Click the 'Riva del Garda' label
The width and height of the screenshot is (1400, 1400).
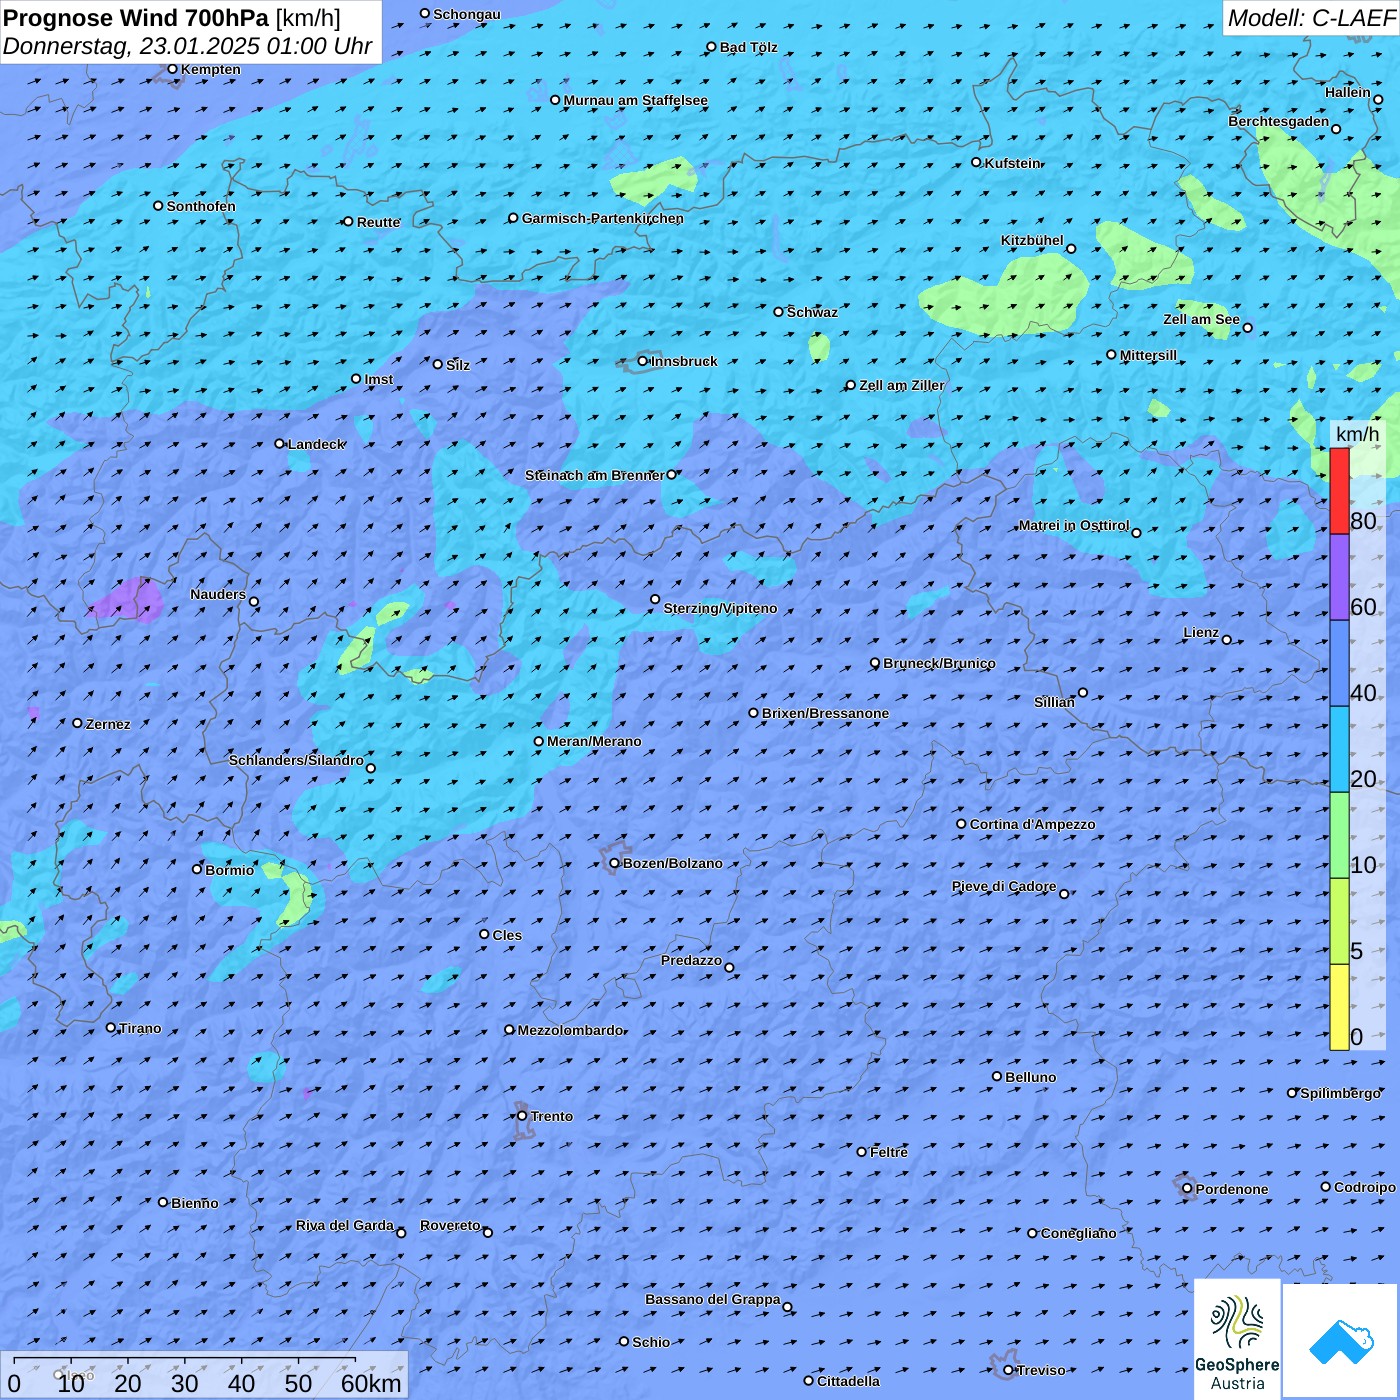pyautogui.click(x=345, y=1225)
